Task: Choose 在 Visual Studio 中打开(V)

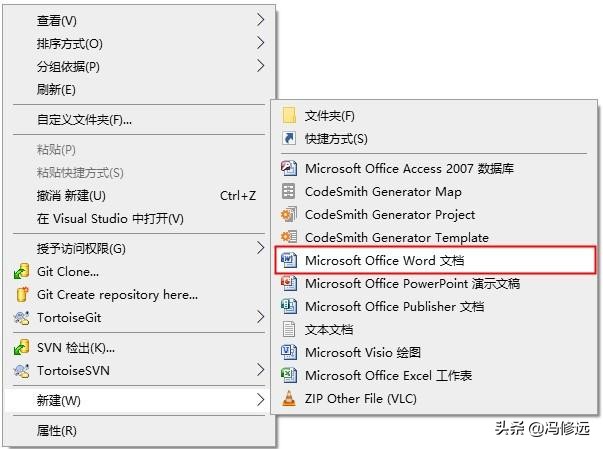Action: 110,218
